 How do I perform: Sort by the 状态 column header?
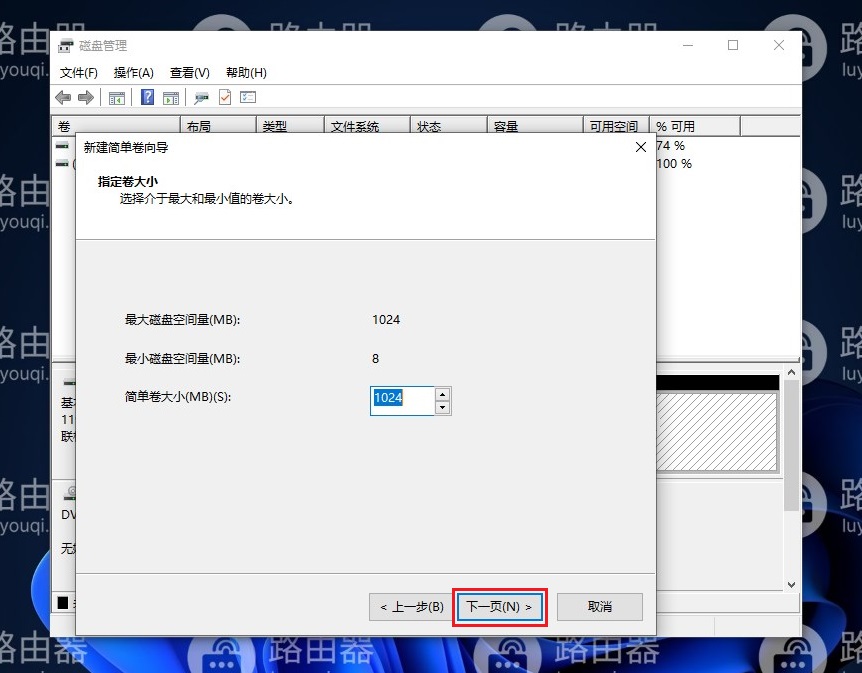tap(449, 126)
